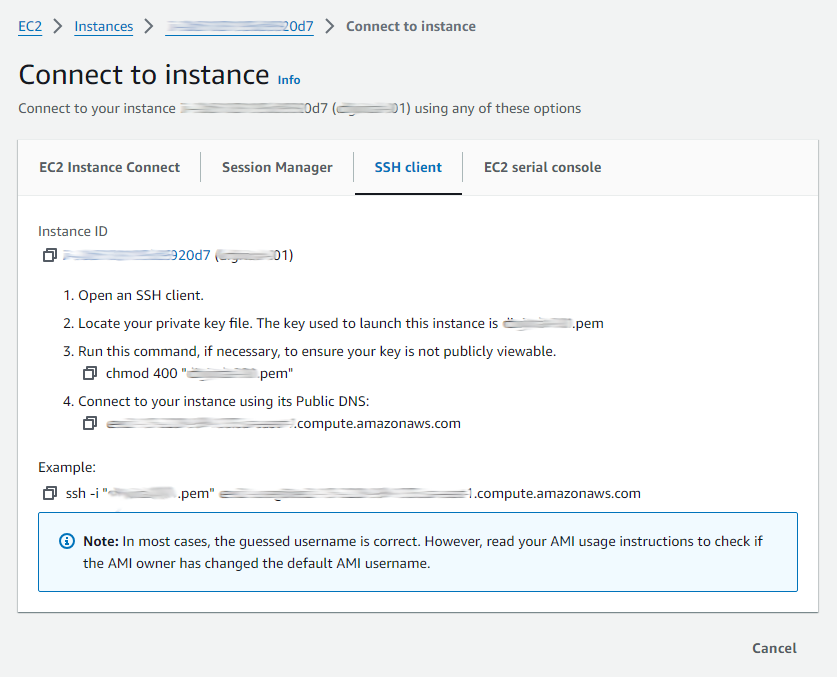Click step '1. Open an SSH client.'

(133, 295)
